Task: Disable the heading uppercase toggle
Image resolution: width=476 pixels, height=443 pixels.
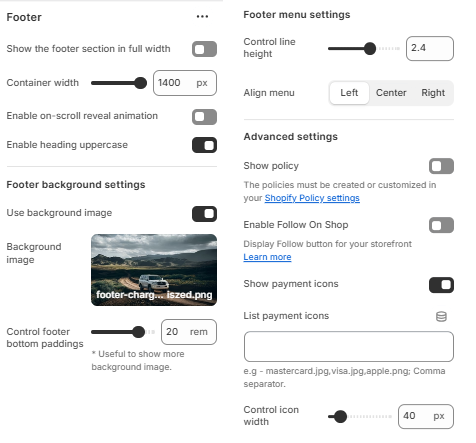Action: (204, 145)
